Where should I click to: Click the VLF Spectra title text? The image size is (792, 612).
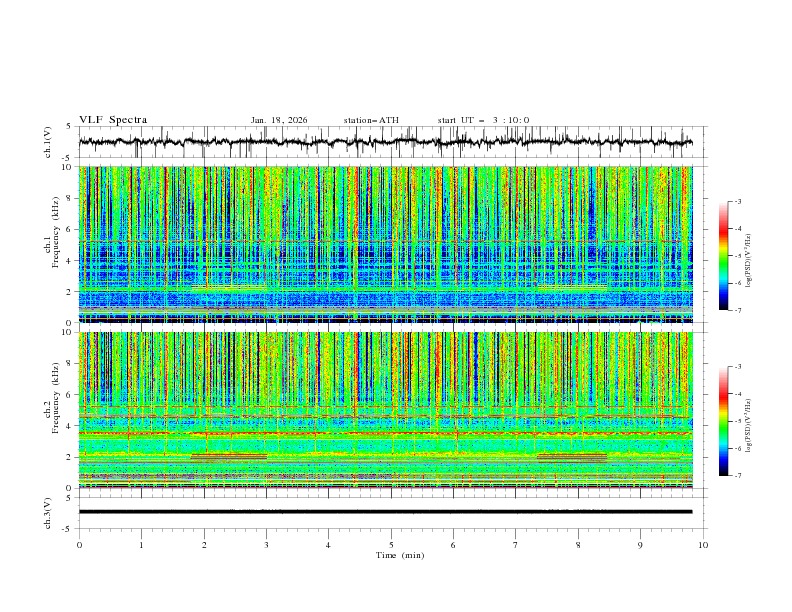click(x=113, y=120)
